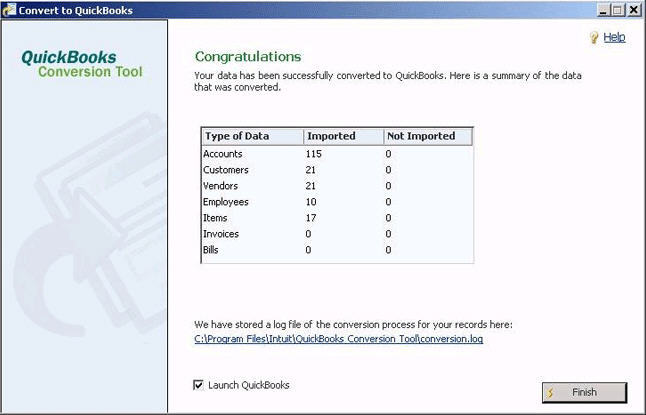Viewport: 646px width, 415px height.
Task: Click the QuickBooks Conversion Tool logo
Action: point(82,64)
